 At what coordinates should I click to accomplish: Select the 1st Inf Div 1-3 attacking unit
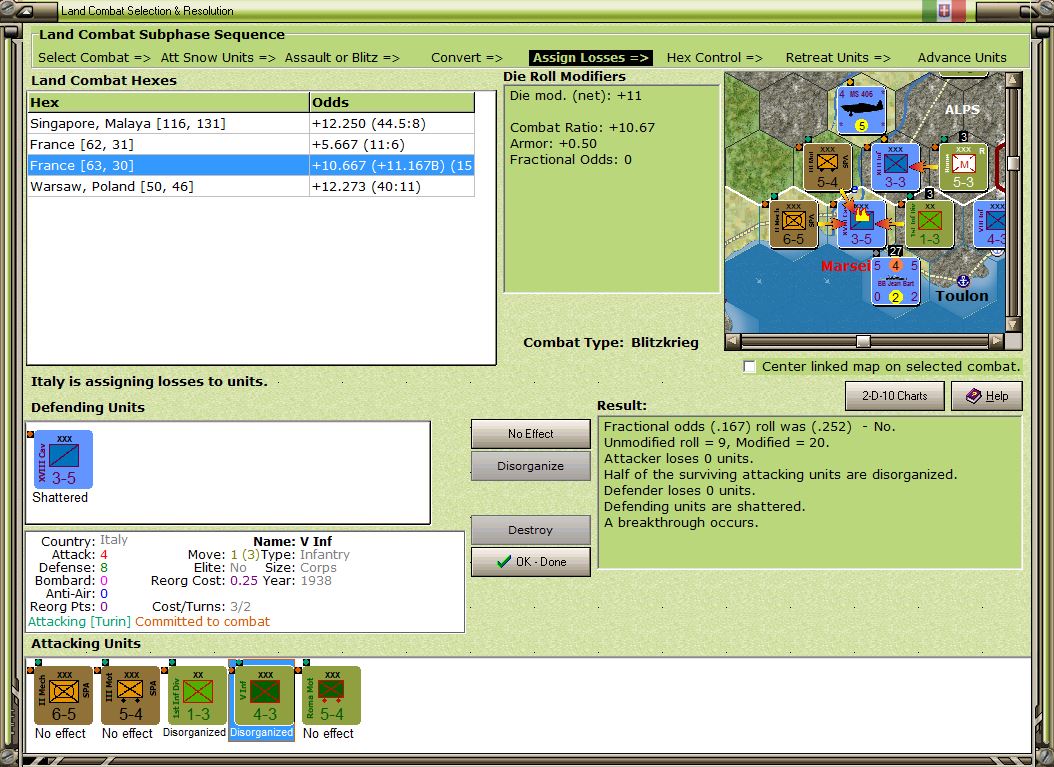(198, 696)
